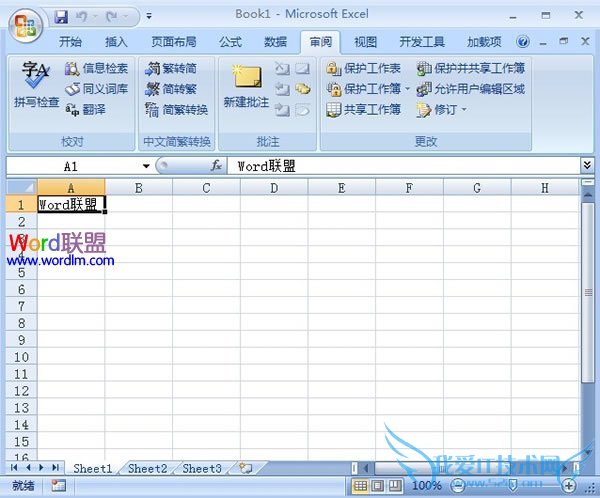The height and width of the screenshot is (498, 600).
Task: Switch to the 数据 tab
Action: [276, 42]
